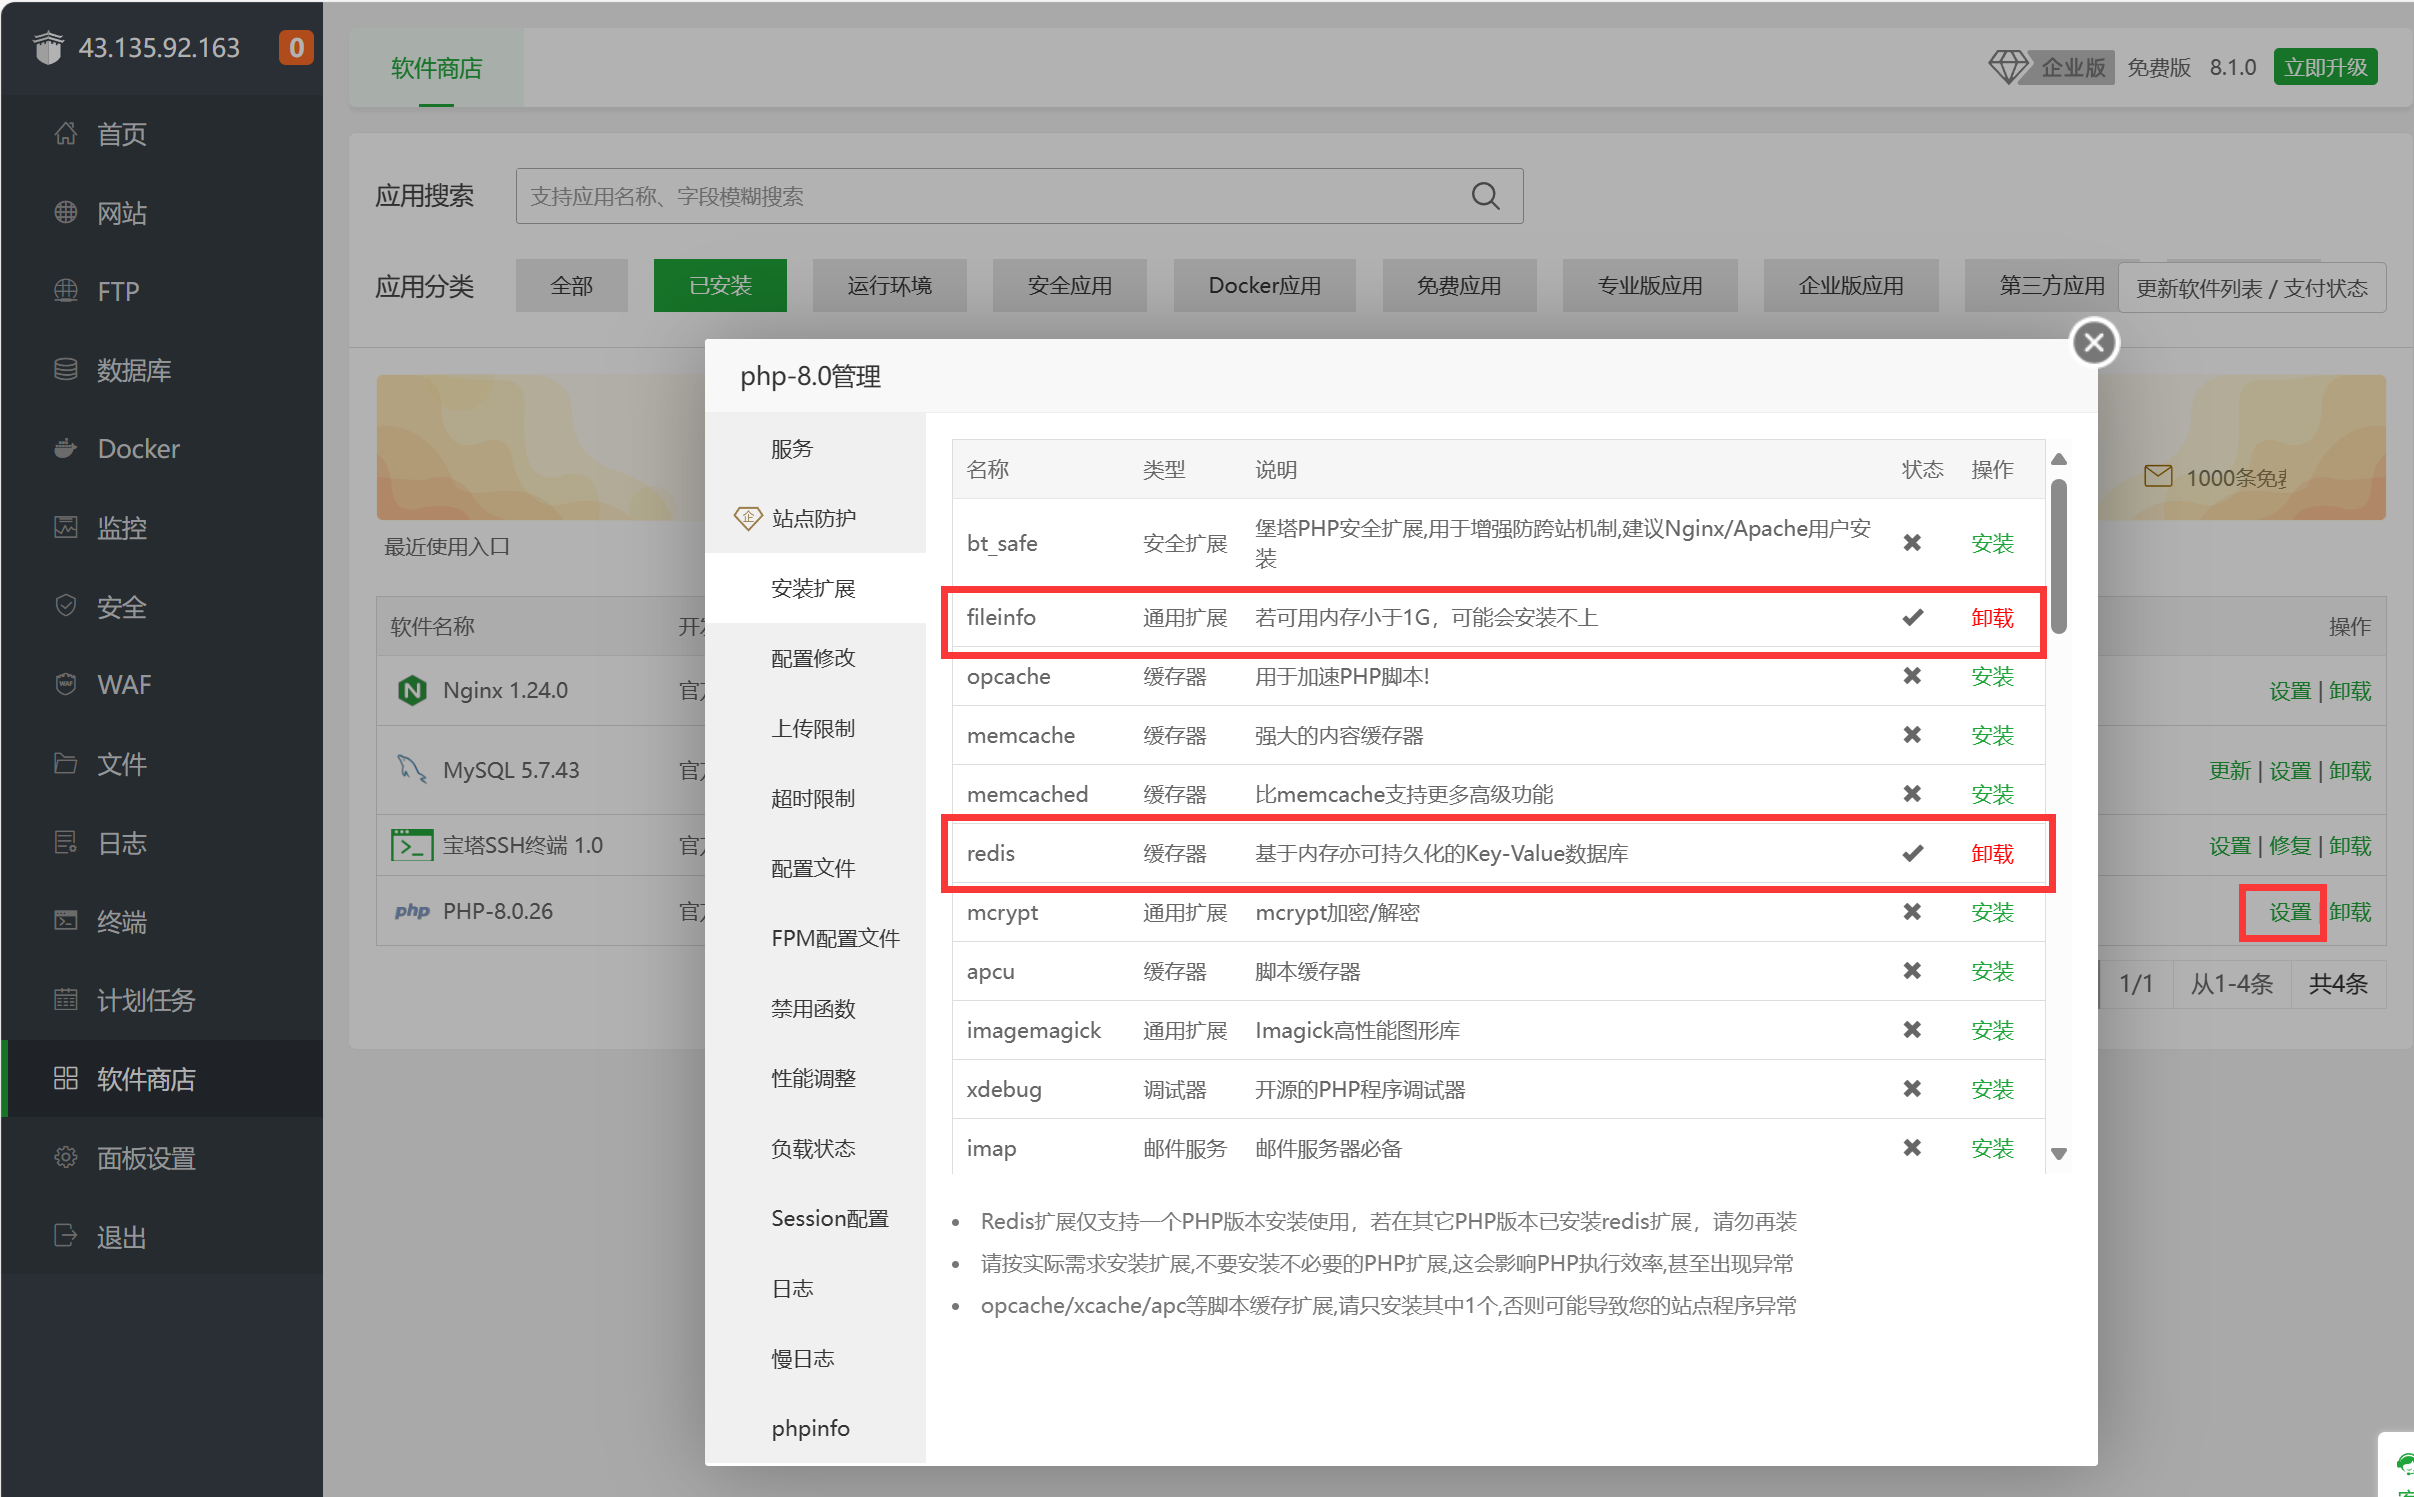The height and width of the screenshot is (1497, 2414).
Task: Click 更新 for MySQL 5.7.43 row
Action: 2230,770
